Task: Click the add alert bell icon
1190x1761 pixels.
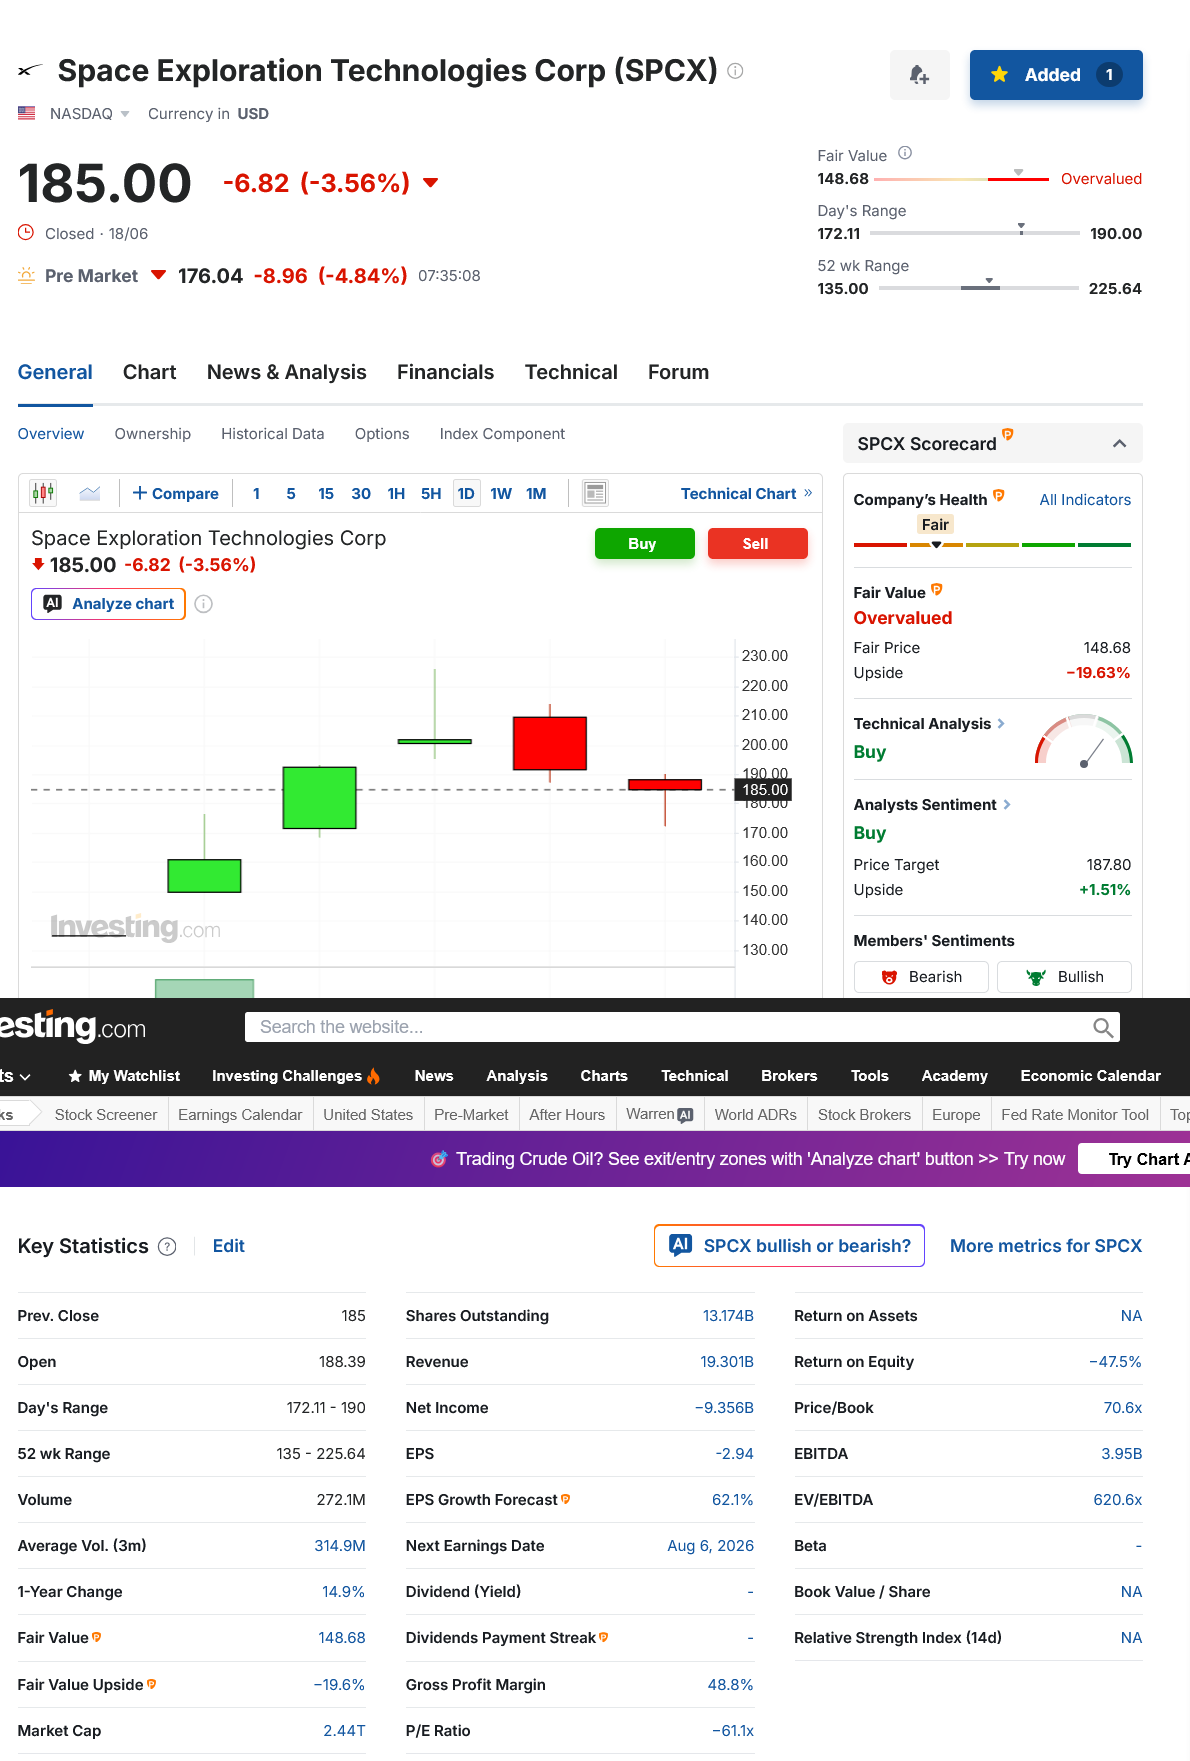Action: 919,75
